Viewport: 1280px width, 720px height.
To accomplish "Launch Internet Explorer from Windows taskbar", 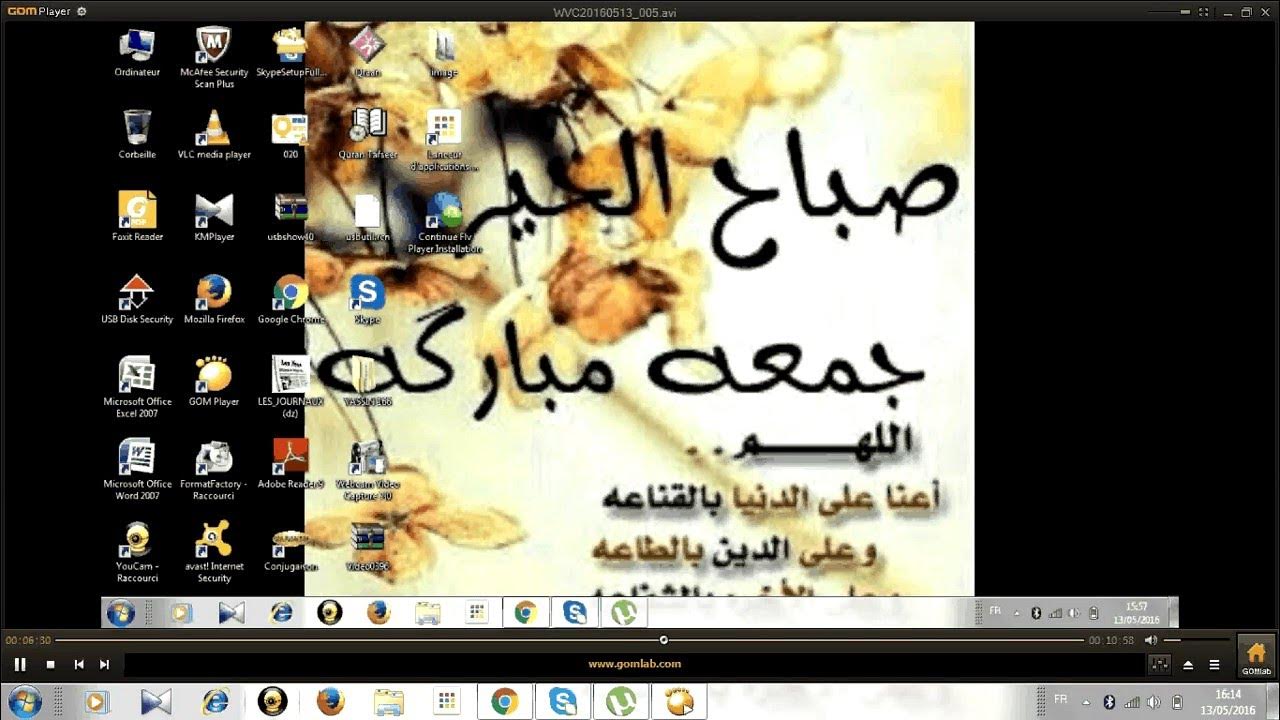I will [x=214, y=702].
